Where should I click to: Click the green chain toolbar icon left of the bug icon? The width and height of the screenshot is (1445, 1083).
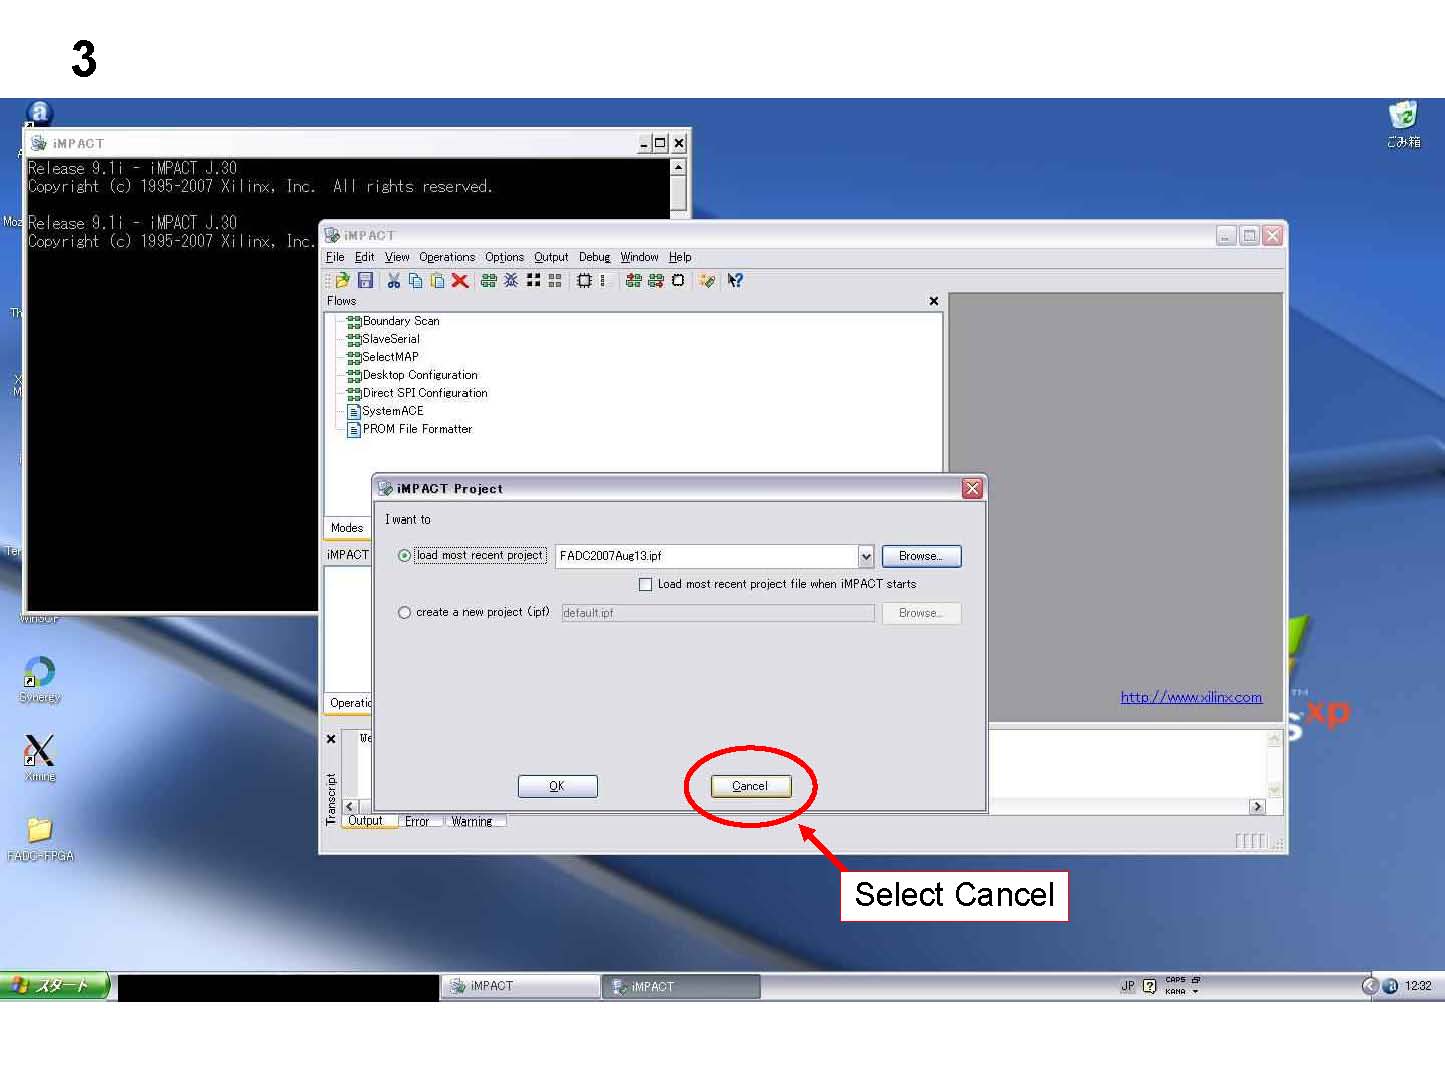coord(488,281)
